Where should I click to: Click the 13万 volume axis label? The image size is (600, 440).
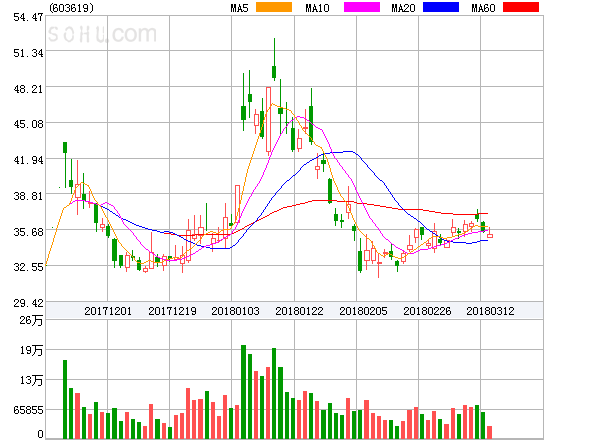click(31, 380)
